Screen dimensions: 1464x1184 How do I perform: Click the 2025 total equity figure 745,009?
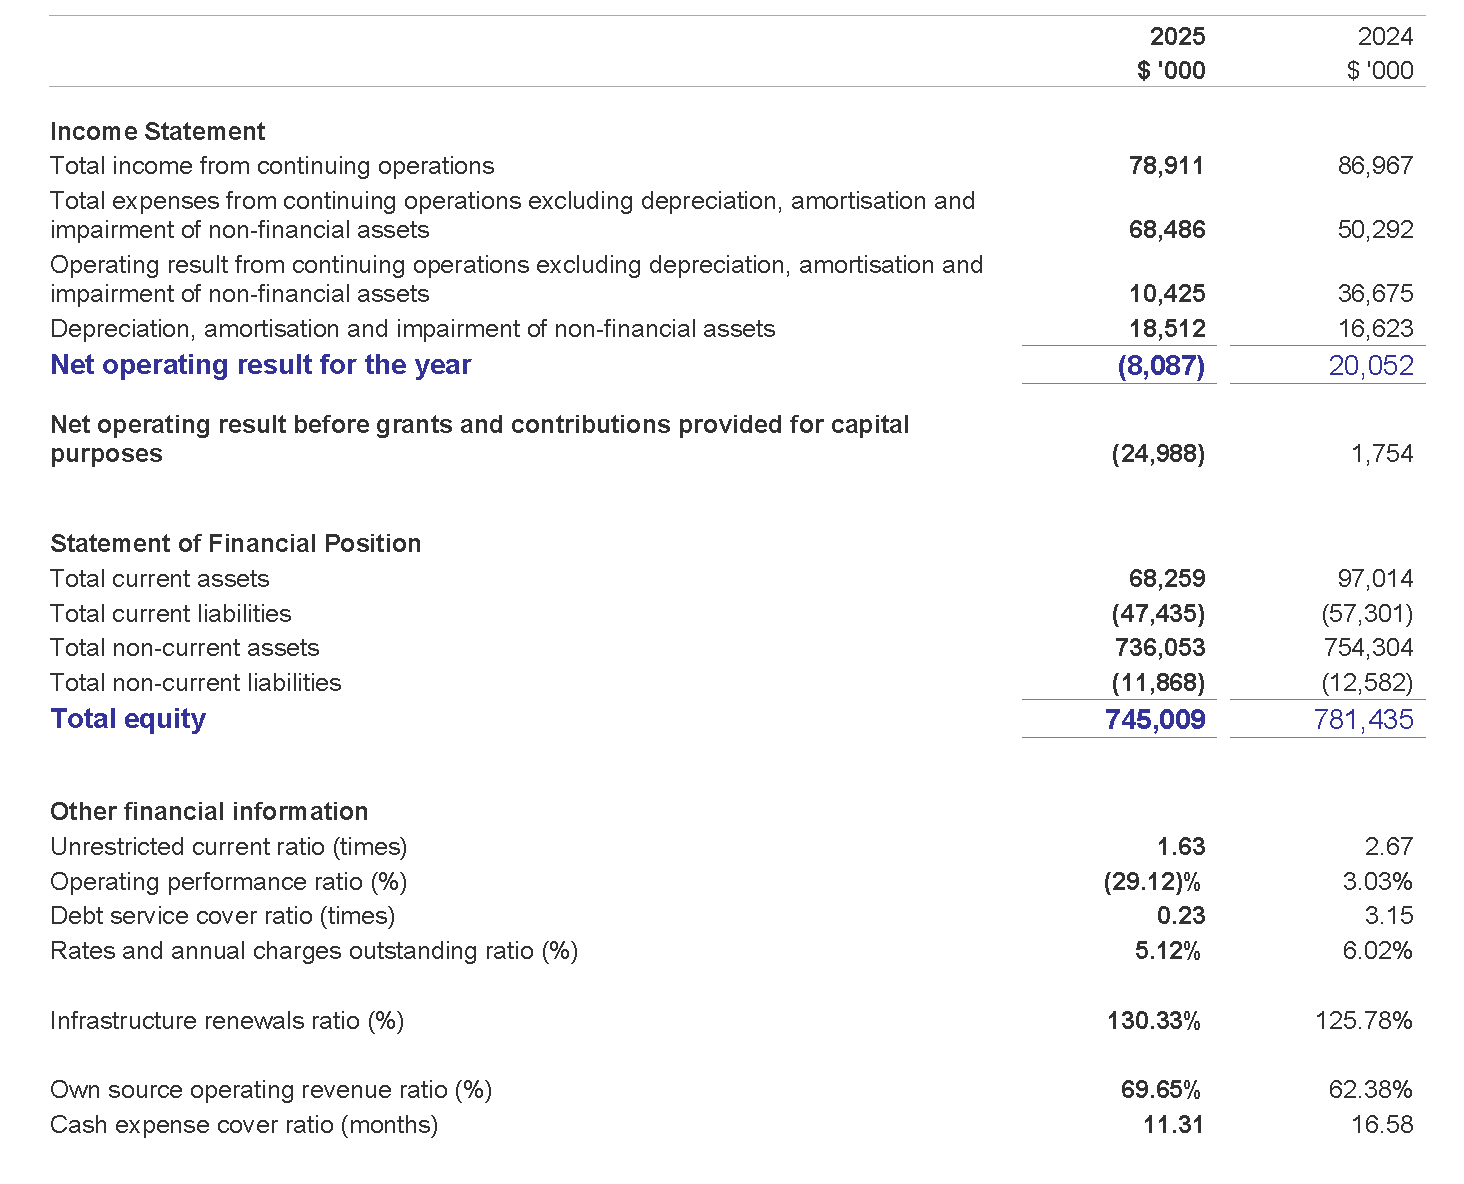click(1155, 720)
